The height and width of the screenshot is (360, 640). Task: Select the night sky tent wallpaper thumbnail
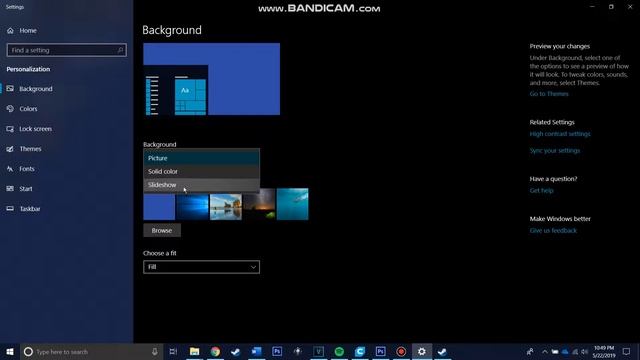[259, 204]
